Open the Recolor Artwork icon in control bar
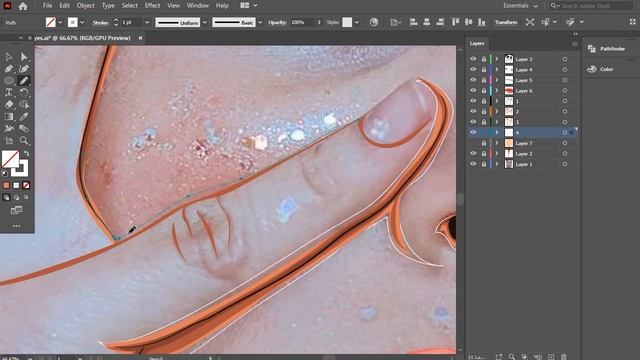 pyautogui.click(x=373, y=22)
